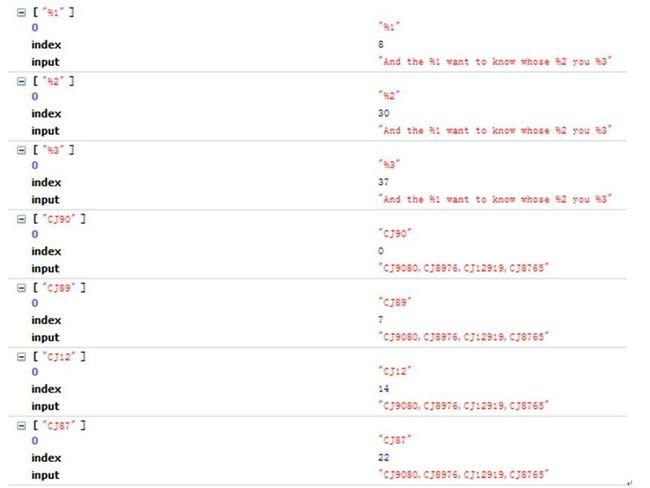Collapse the ["CJ90"] match entry

(x=21, y=219)
